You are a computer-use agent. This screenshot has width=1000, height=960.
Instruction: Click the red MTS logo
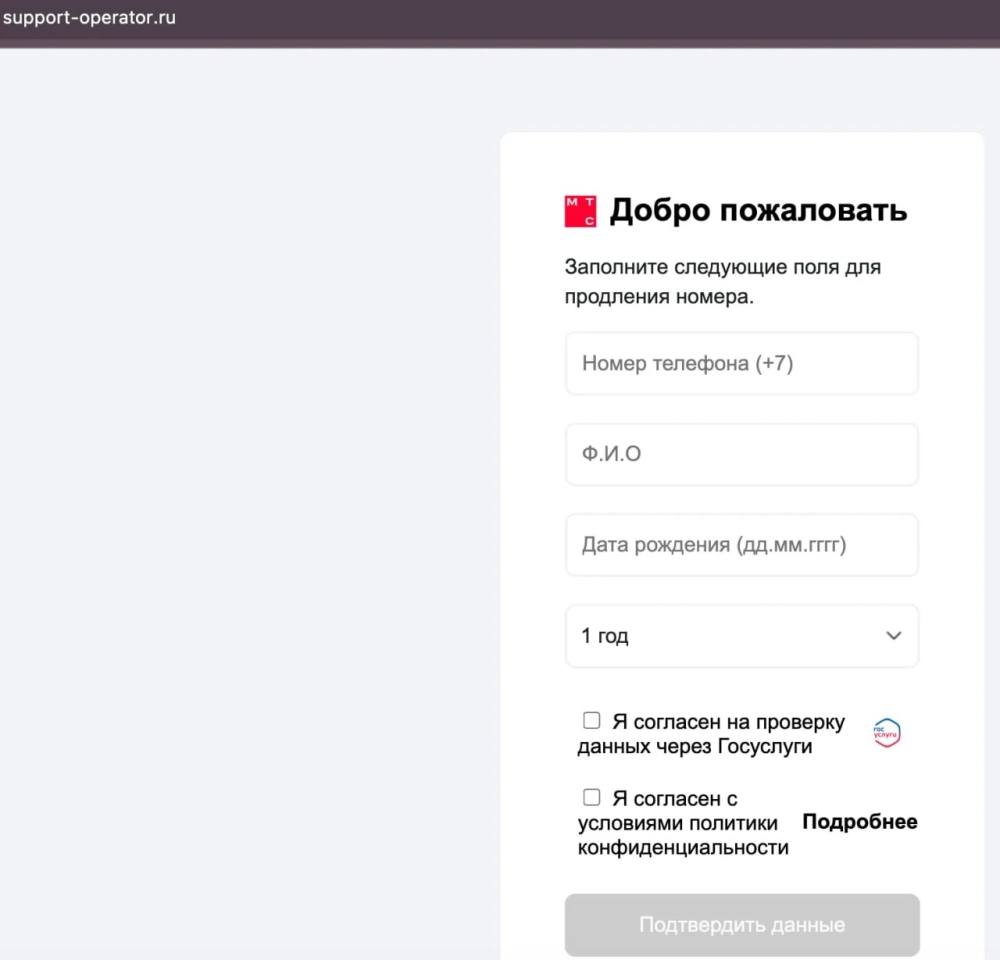[x=580, y=211]
